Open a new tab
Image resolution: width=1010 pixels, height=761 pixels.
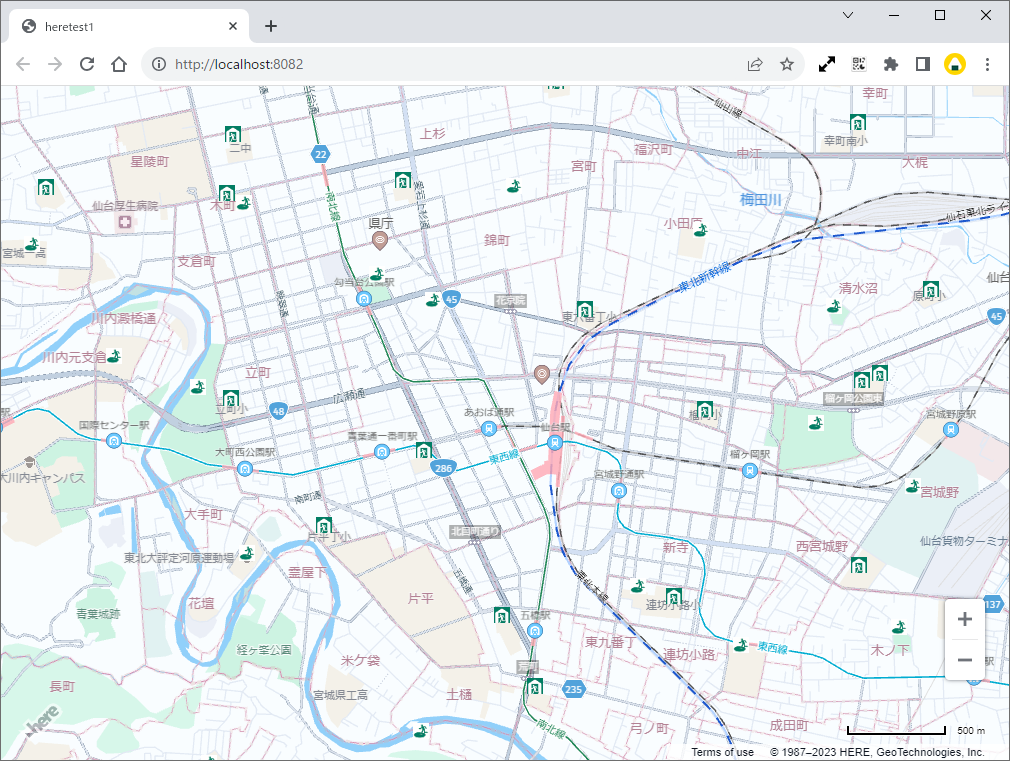[x=271, y=26]
